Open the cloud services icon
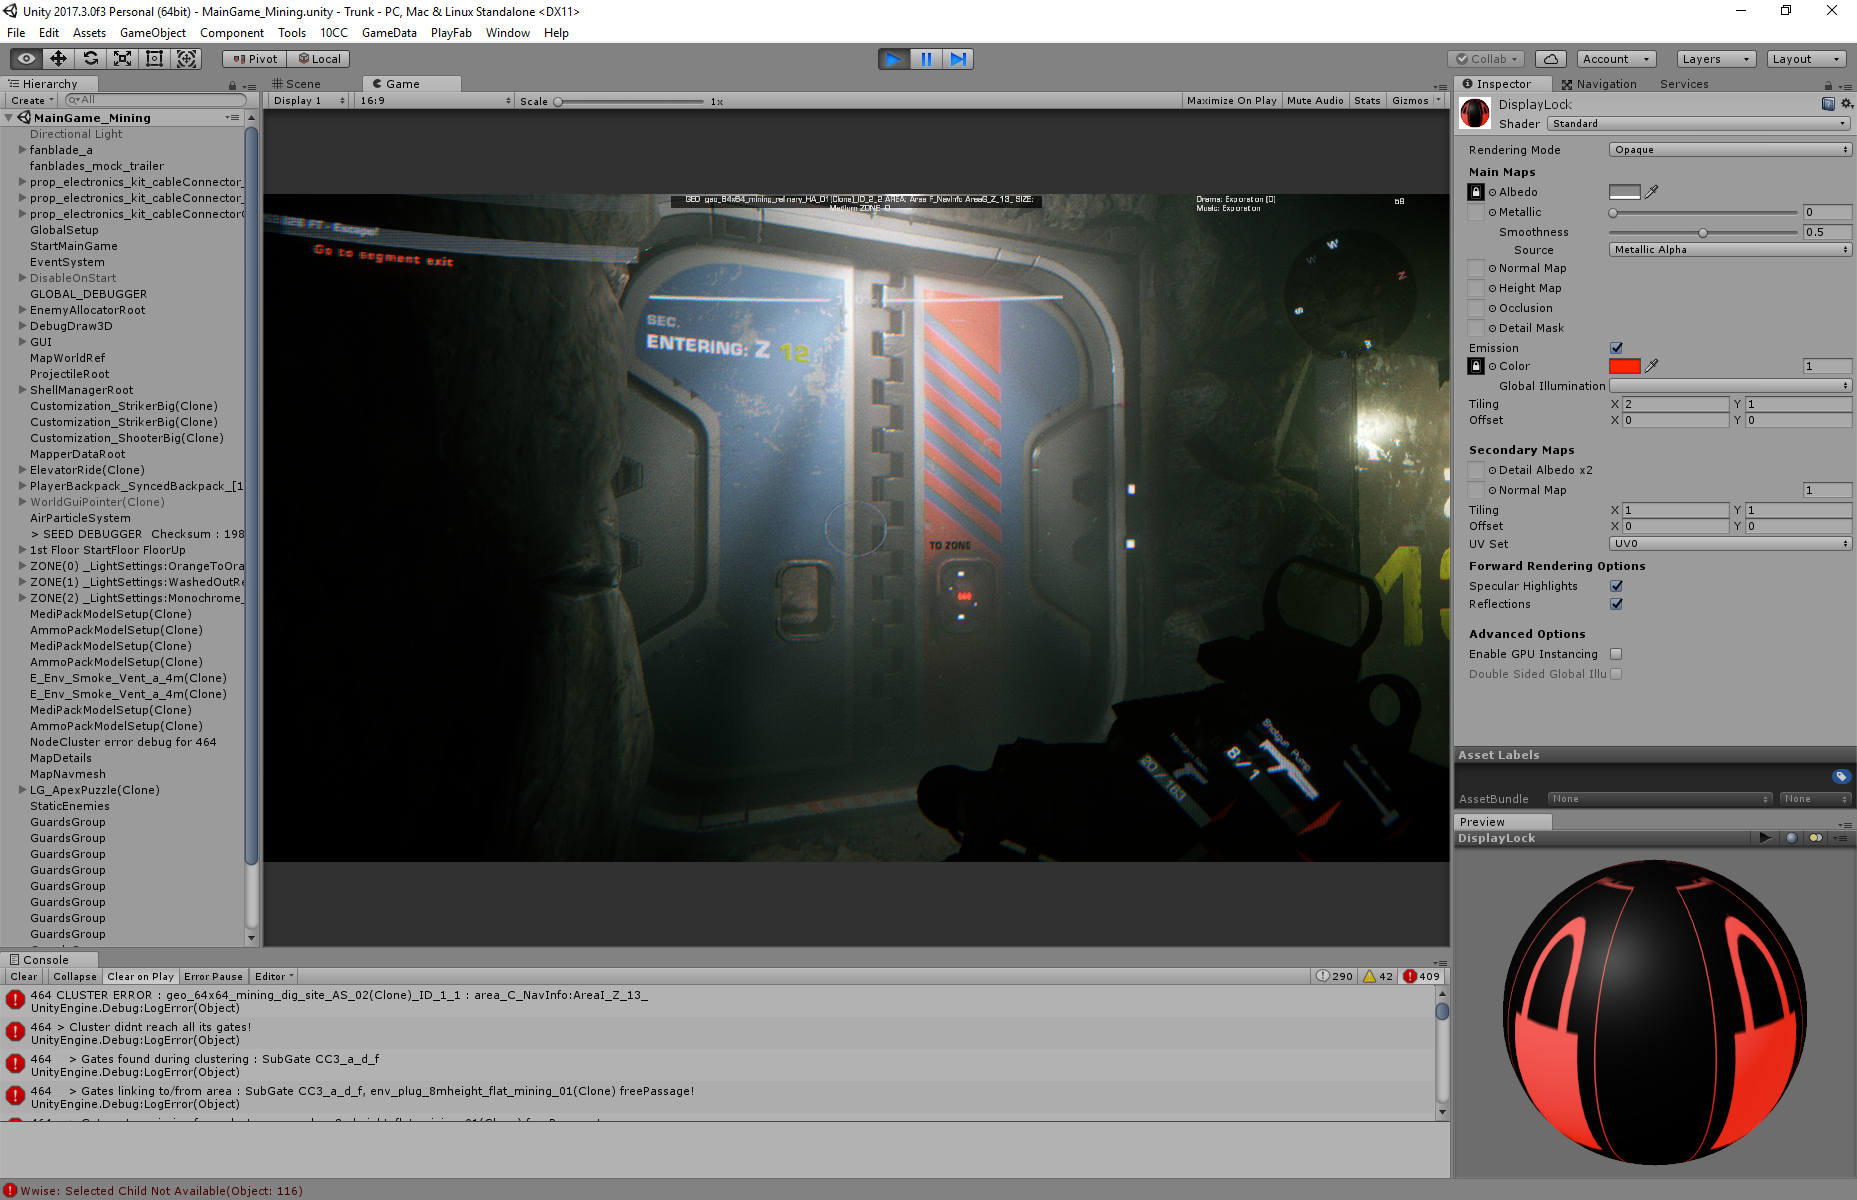 pyautogui.click(x=1550, y=59)
